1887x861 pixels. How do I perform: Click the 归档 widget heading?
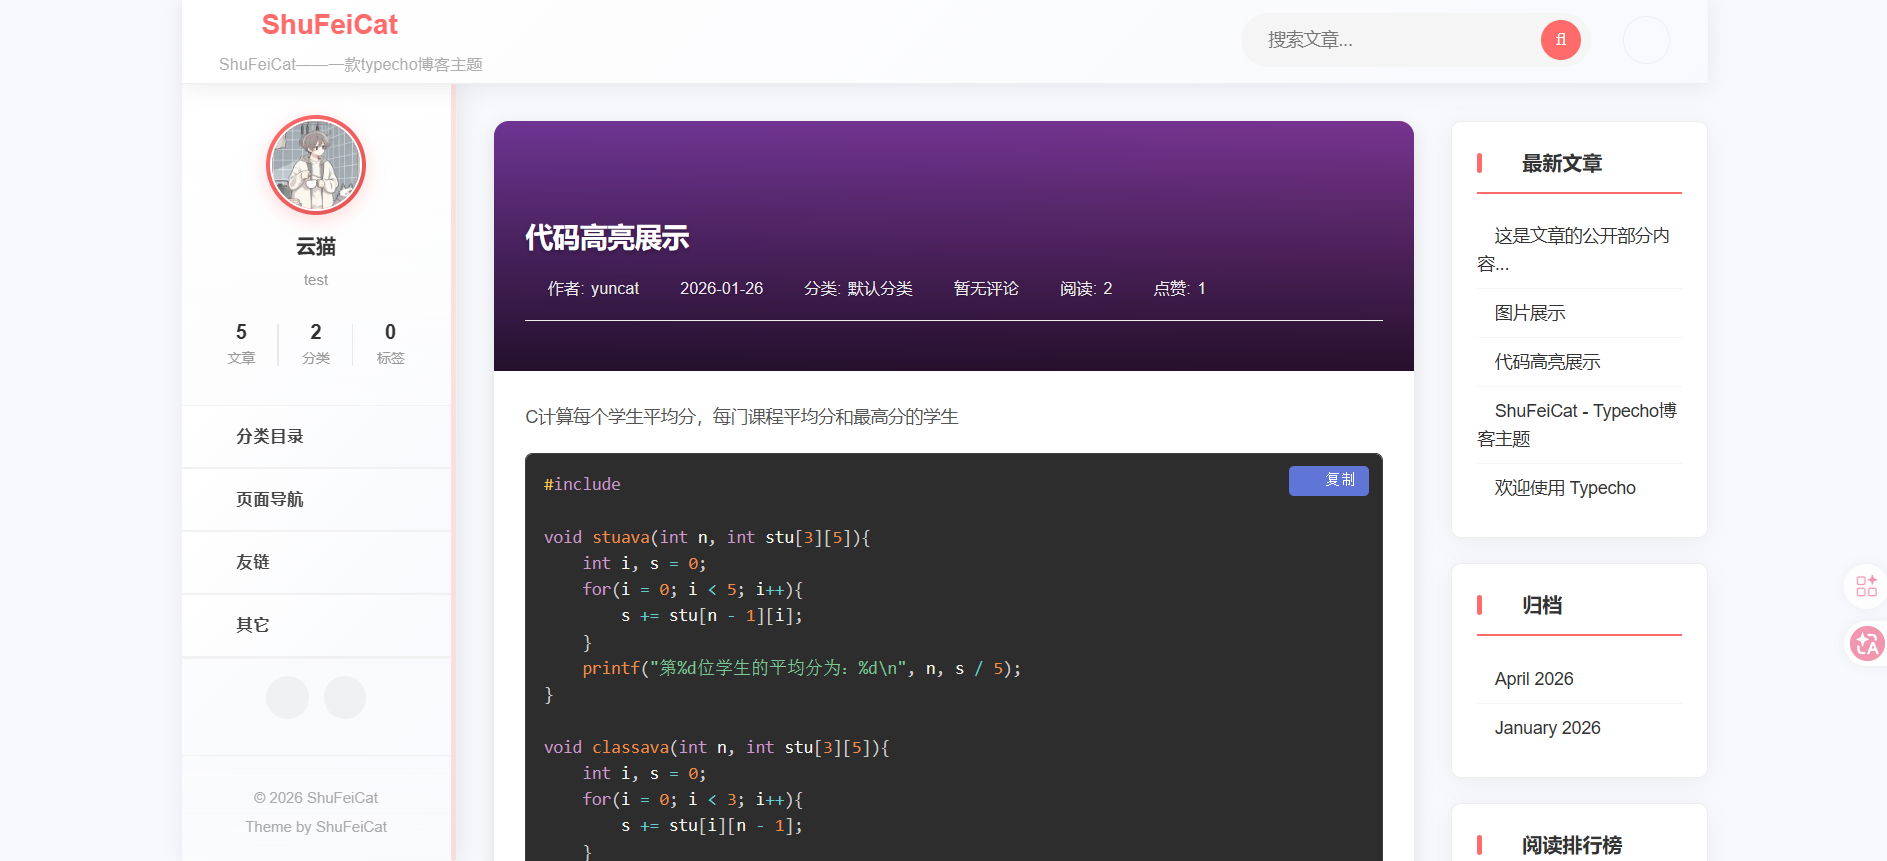(x=1542, y=605)
